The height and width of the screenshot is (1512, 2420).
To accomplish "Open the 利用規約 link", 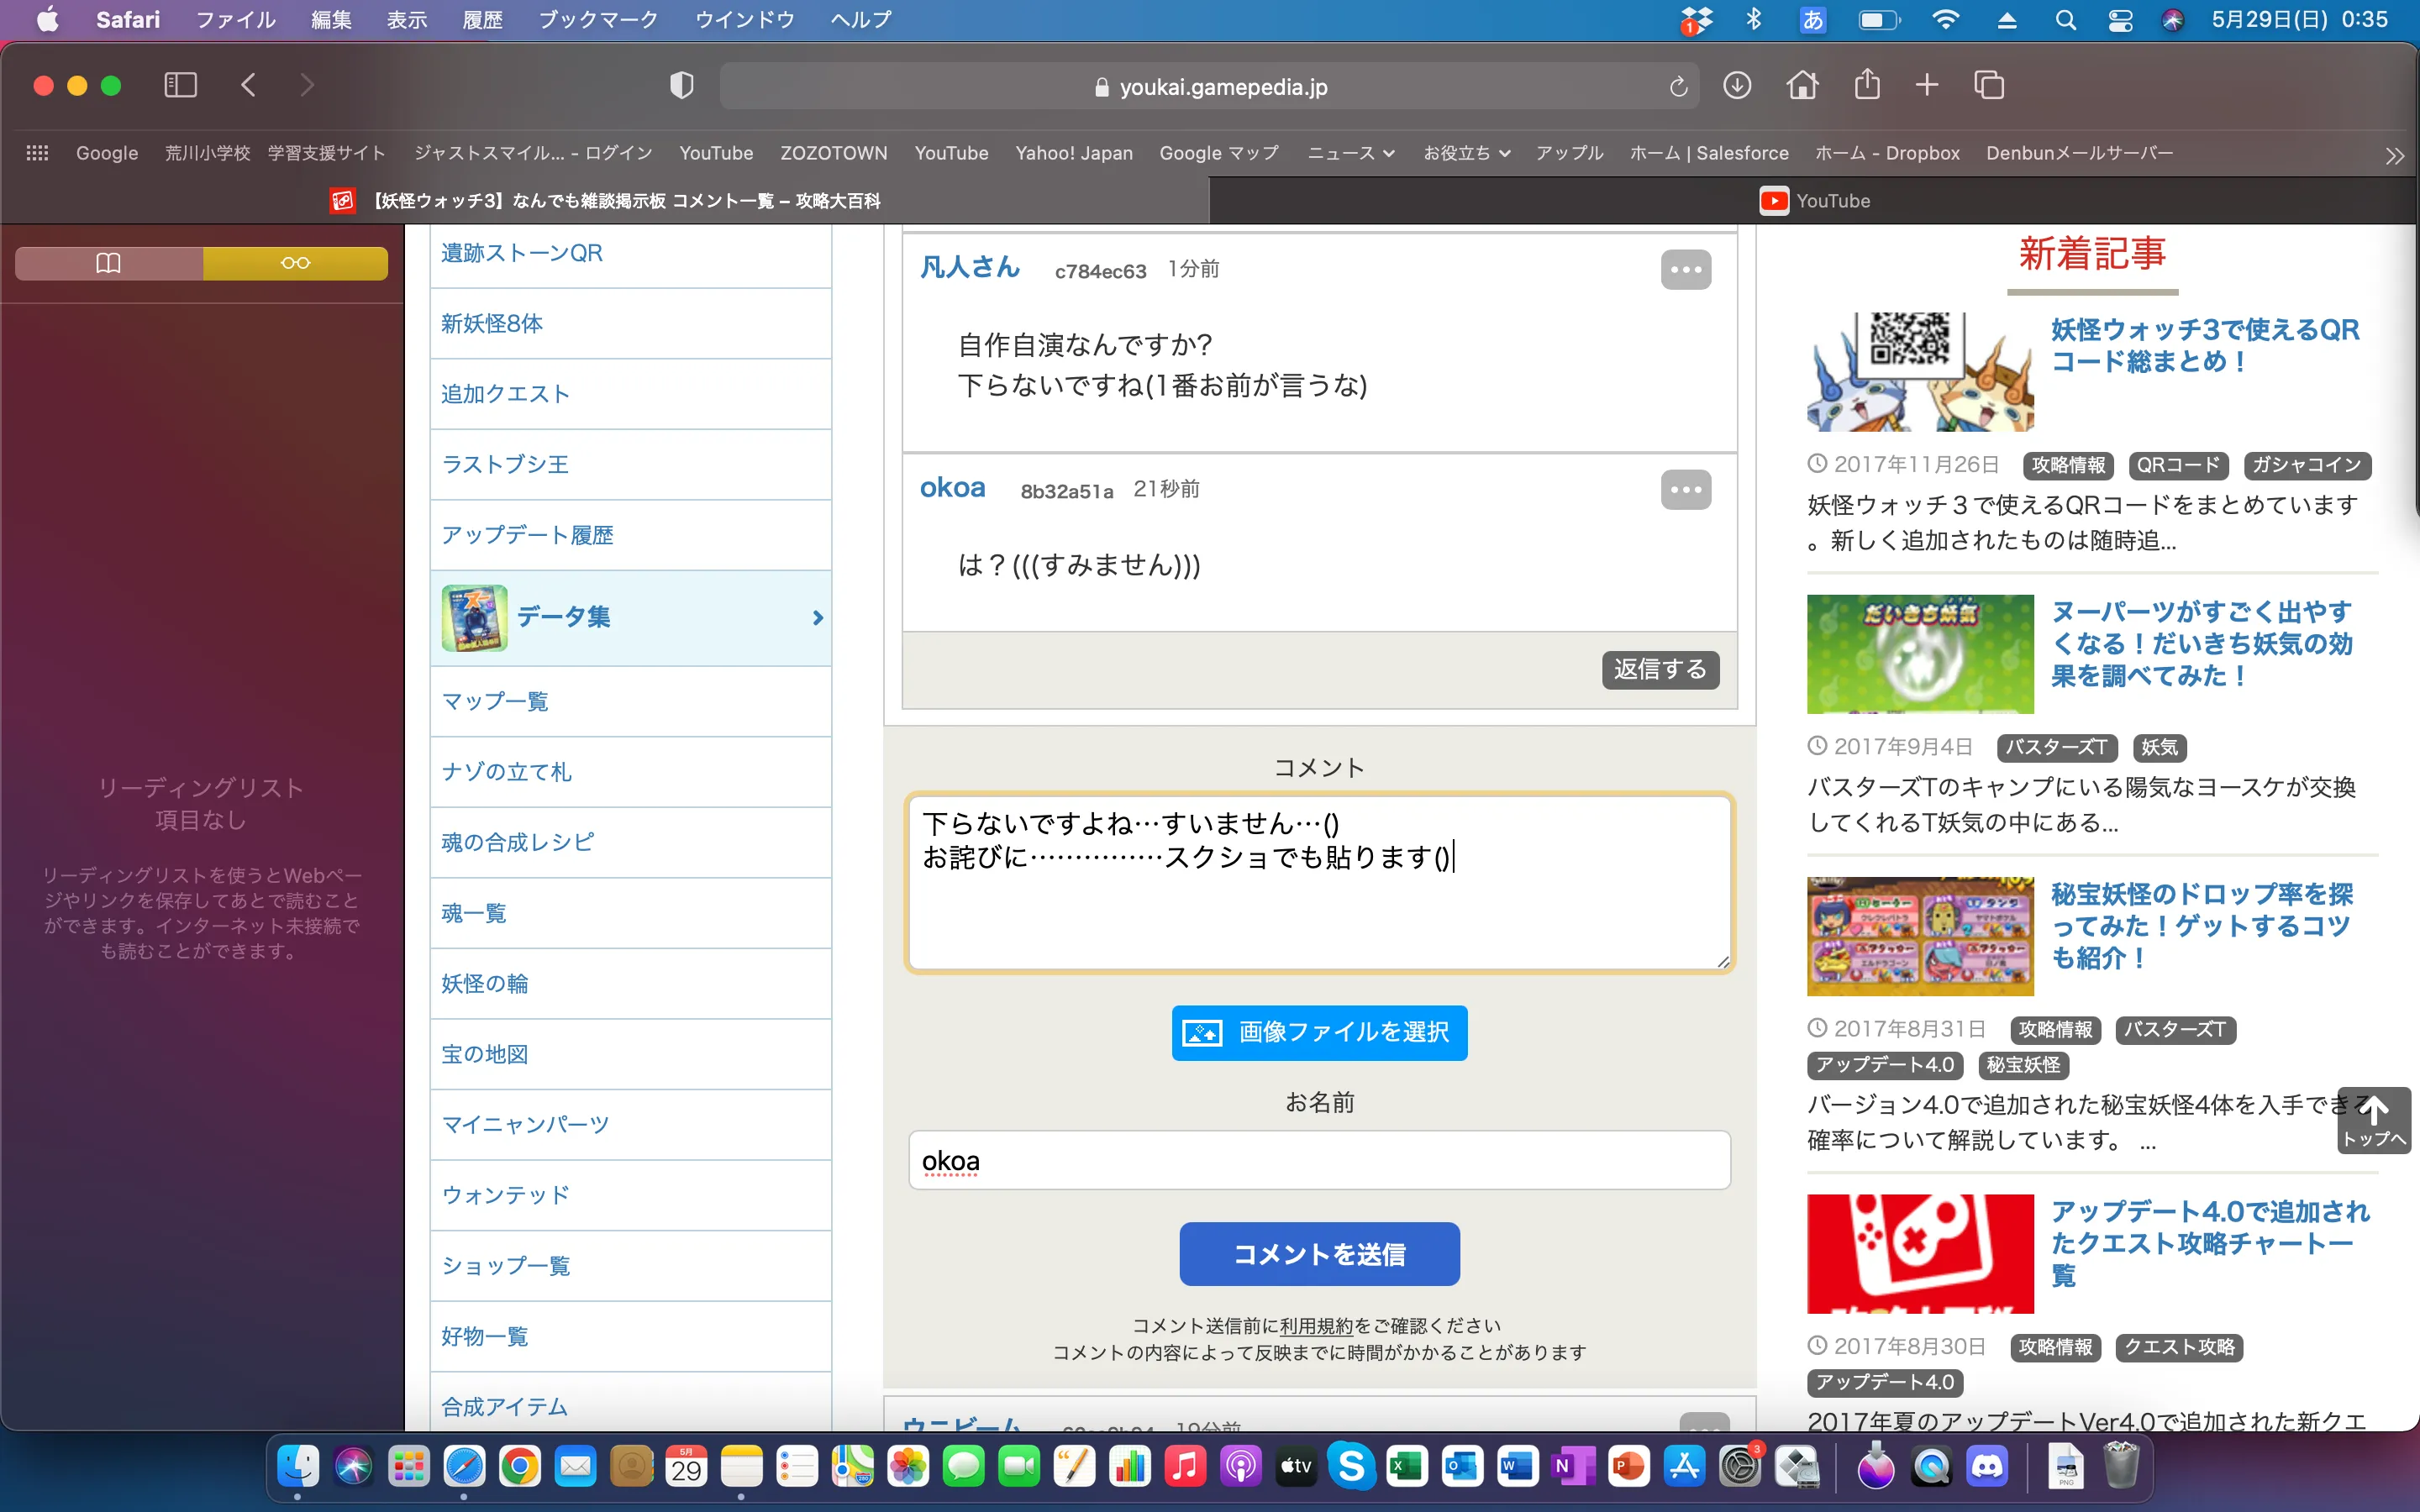I will [1316, 1326].
